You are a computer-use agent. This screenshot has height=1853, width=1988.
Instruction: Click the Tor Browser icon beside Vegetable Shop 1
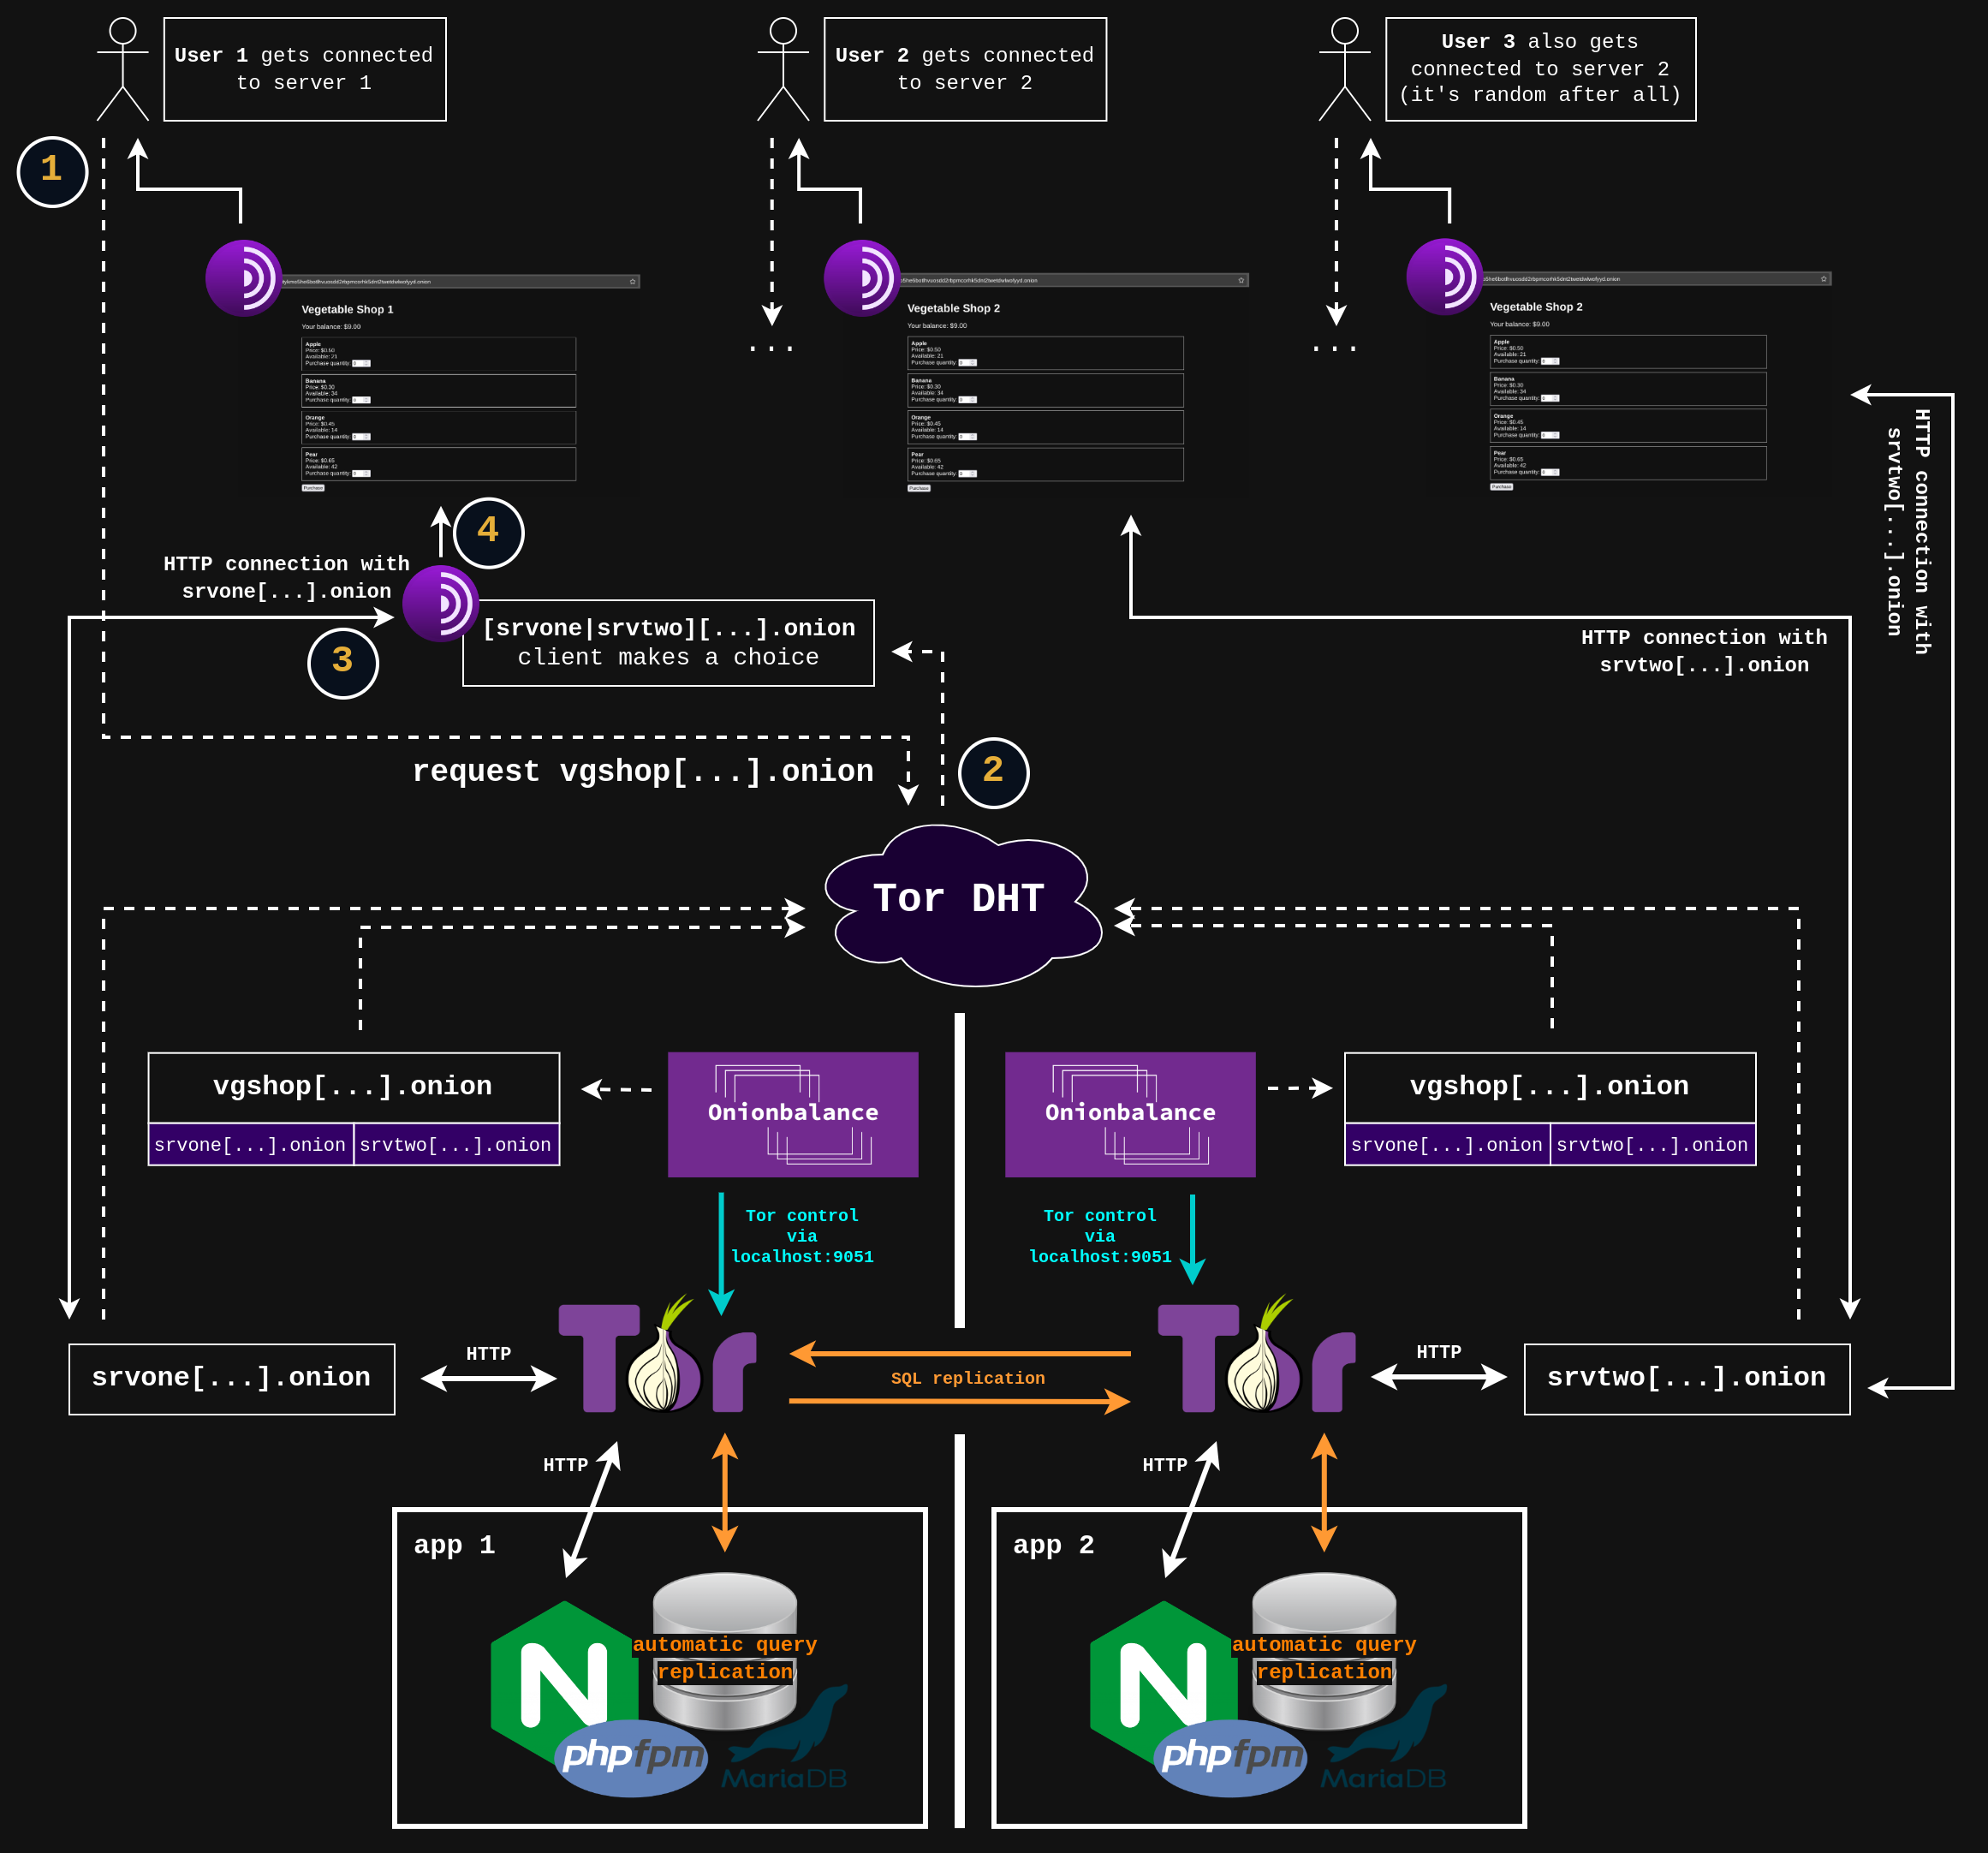click(243, 278)
